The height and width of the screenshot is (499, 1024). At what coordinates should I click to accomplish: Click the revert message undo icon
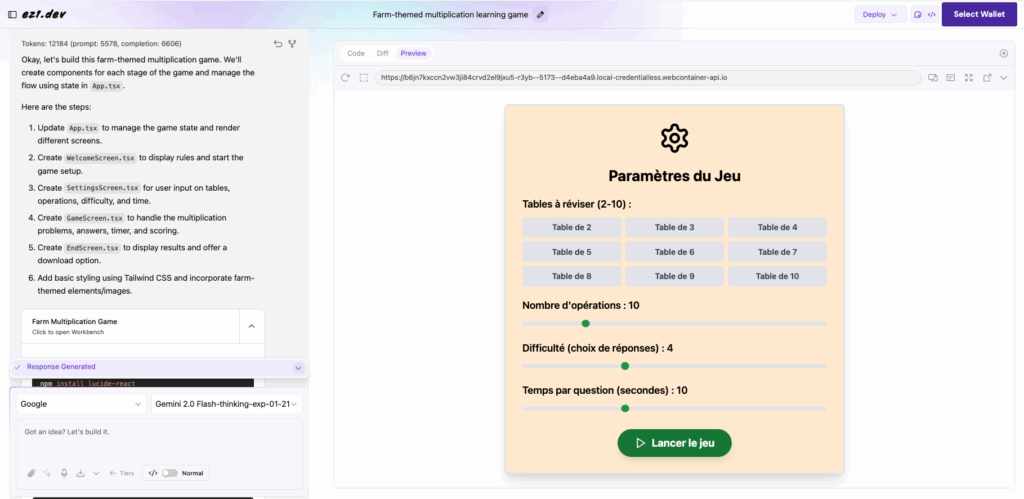tap(278, 44)
